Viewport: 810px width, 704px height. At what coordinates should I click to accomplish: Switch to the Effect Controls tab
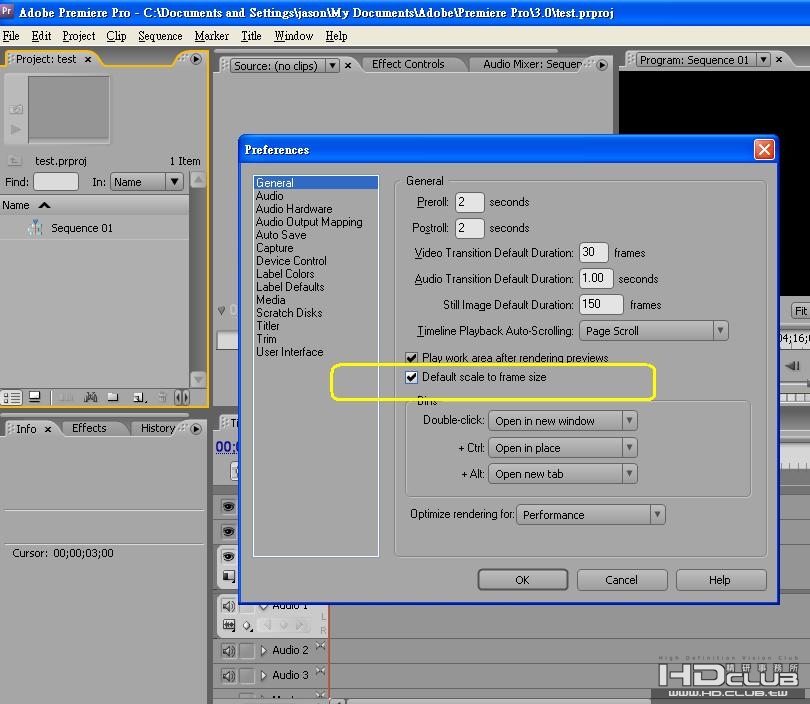pos(408,64)
